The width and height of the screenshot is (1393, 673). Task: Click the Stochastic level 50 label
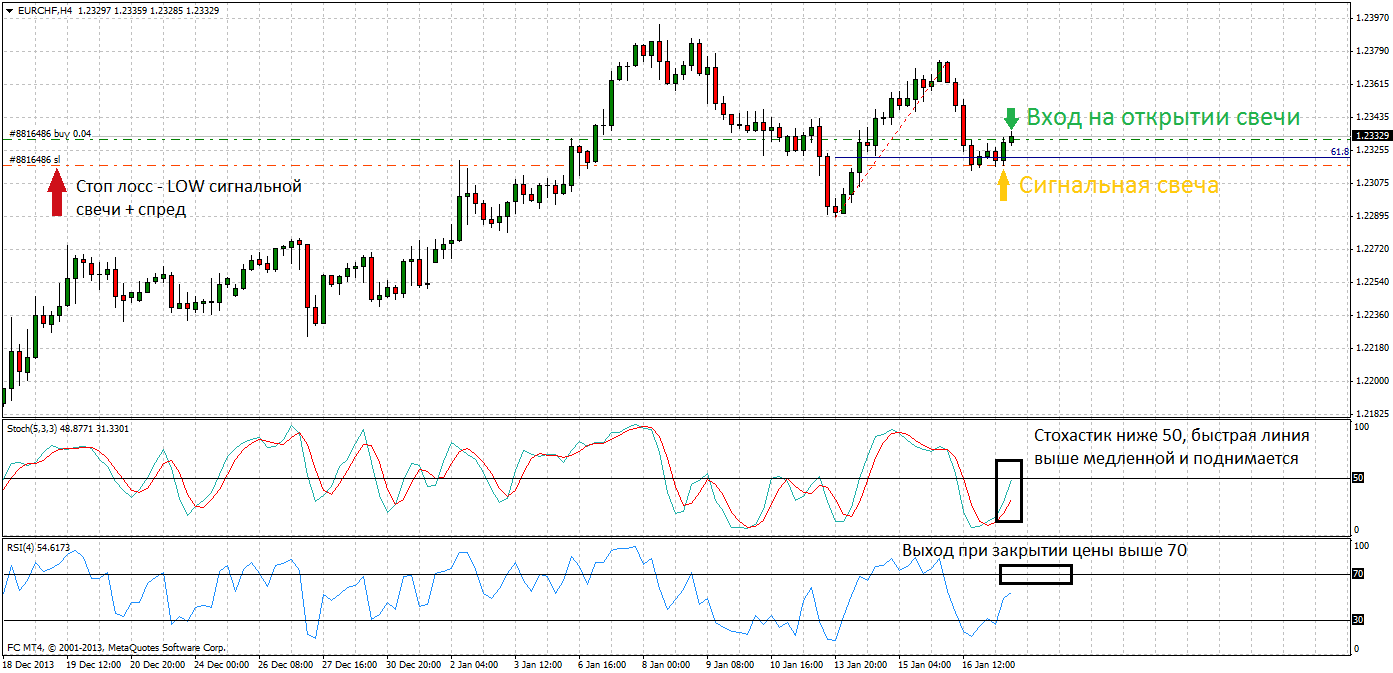click(x=1357, y=478)
